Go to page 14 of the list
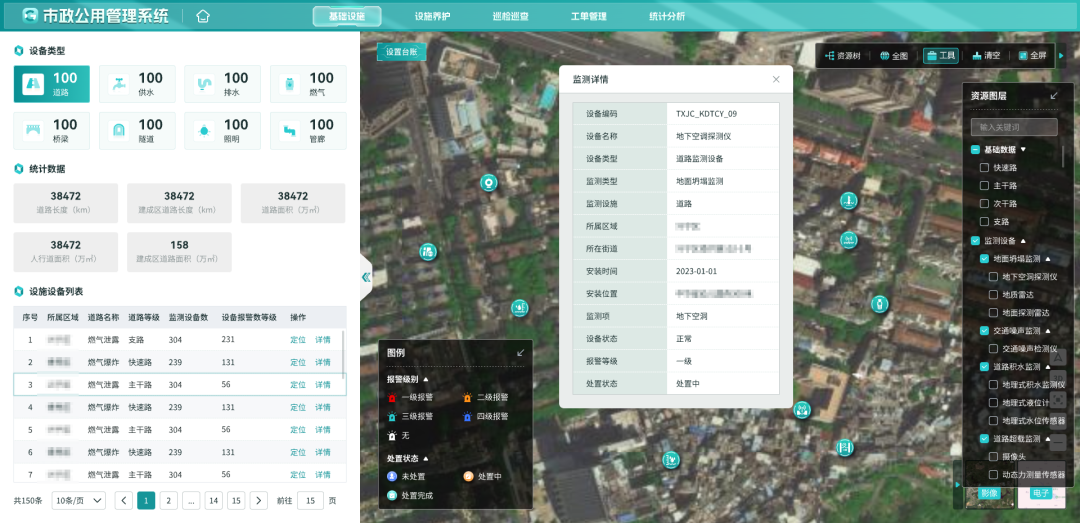The image size is (1080, 523). point(214,500)
